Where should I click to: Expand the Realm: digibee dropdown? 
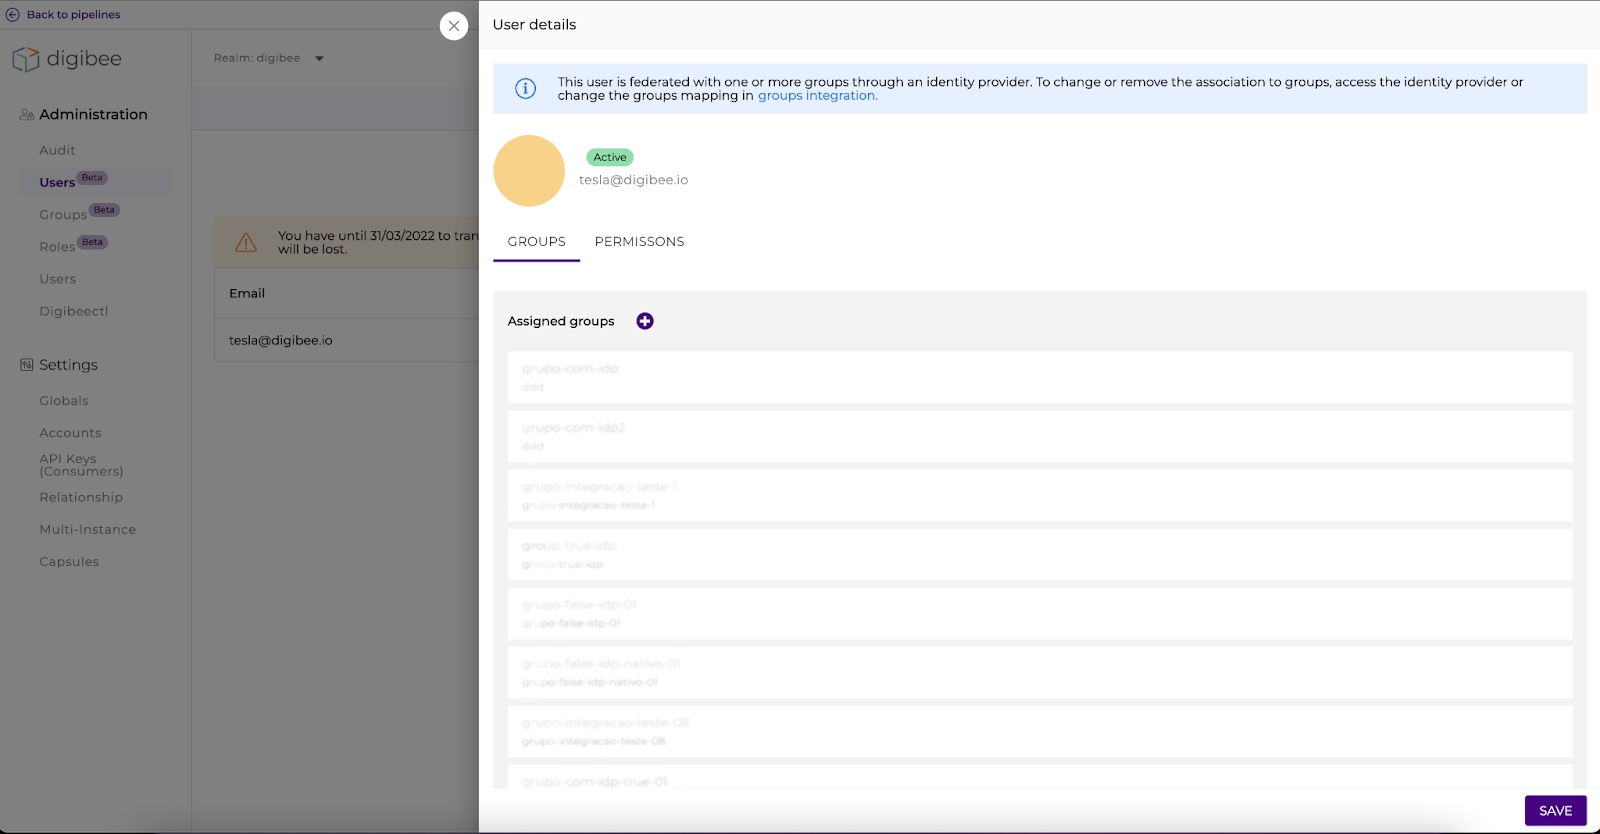(x=319, y=59)
